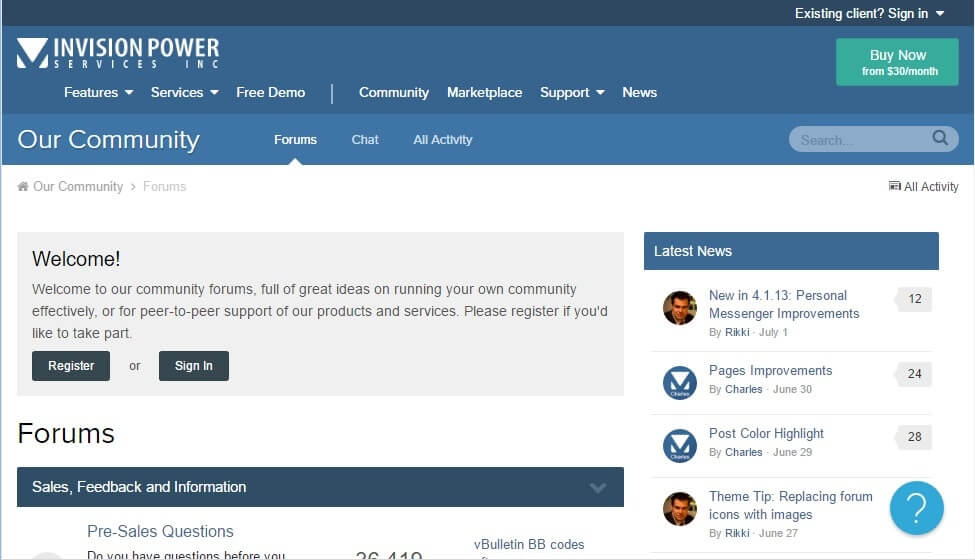Open the blue help question-mark bubble
The height and width of the screenshot is (560, 975).
(917, 508)
